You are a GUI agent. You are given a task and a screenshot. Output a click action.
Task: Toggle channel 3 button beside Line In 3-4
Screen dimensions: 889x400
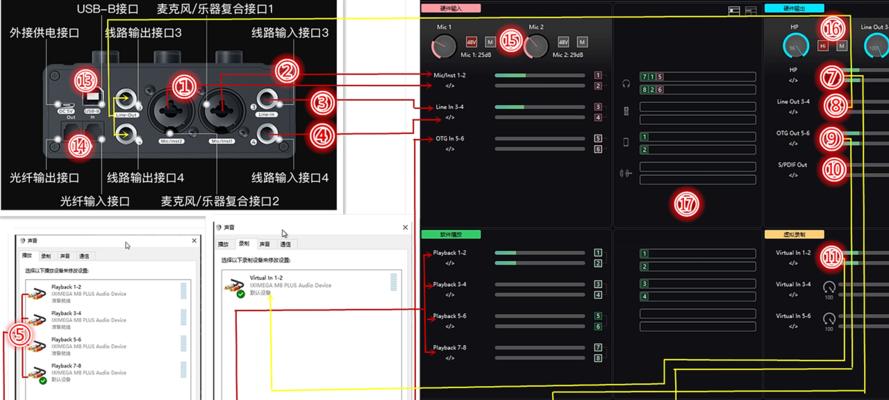(598, 107)
